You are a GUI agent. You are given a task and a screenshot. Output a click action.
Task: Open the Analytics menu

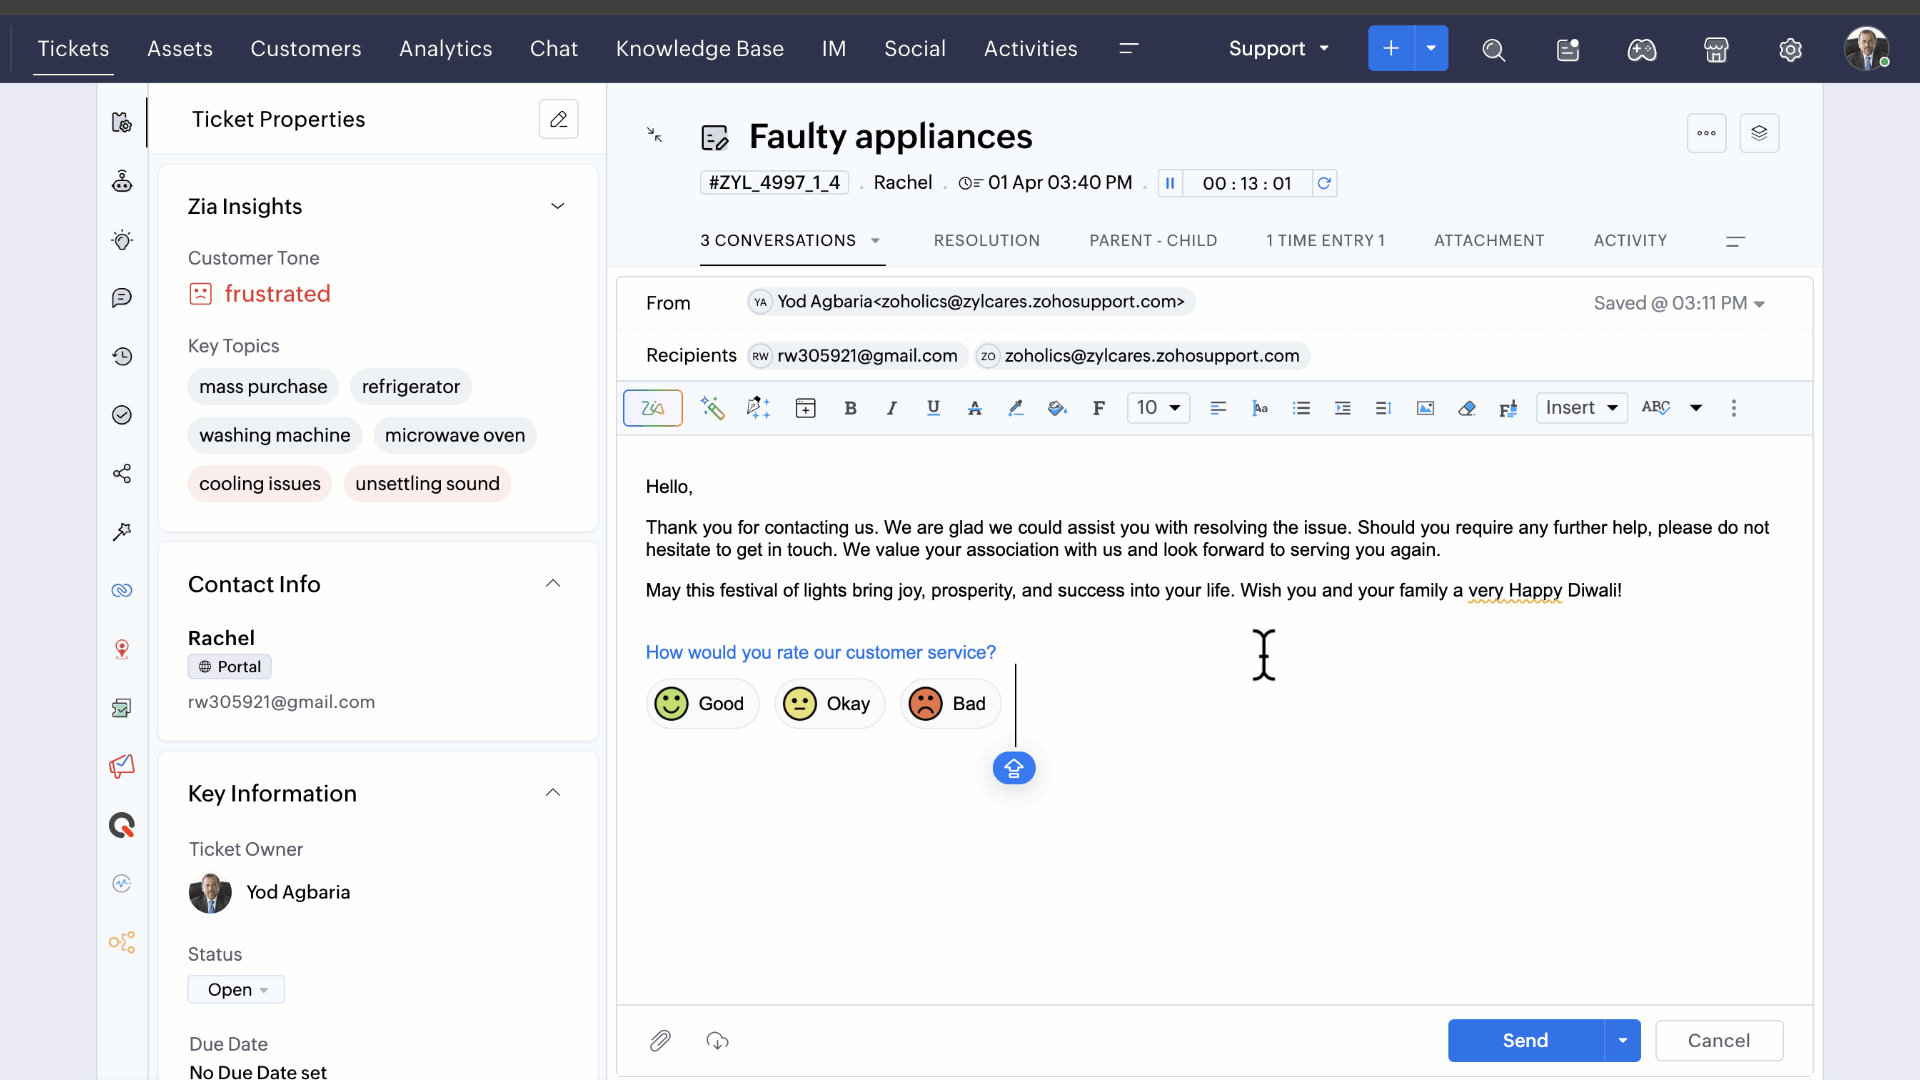[x=445, y=49]
